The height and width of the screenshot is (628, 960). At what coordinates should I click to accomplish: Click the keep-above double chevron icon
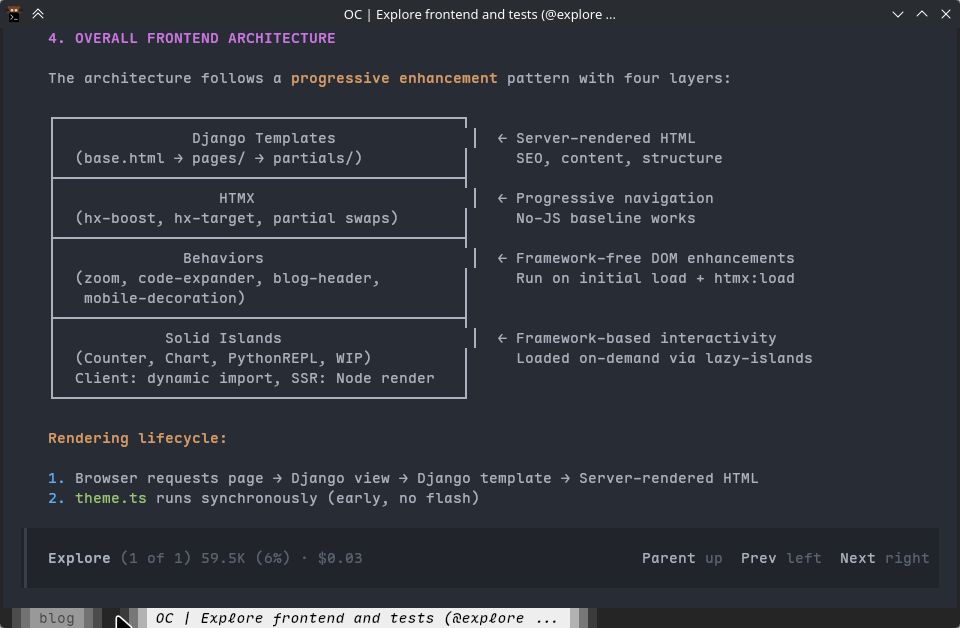[x=38, y=13]
